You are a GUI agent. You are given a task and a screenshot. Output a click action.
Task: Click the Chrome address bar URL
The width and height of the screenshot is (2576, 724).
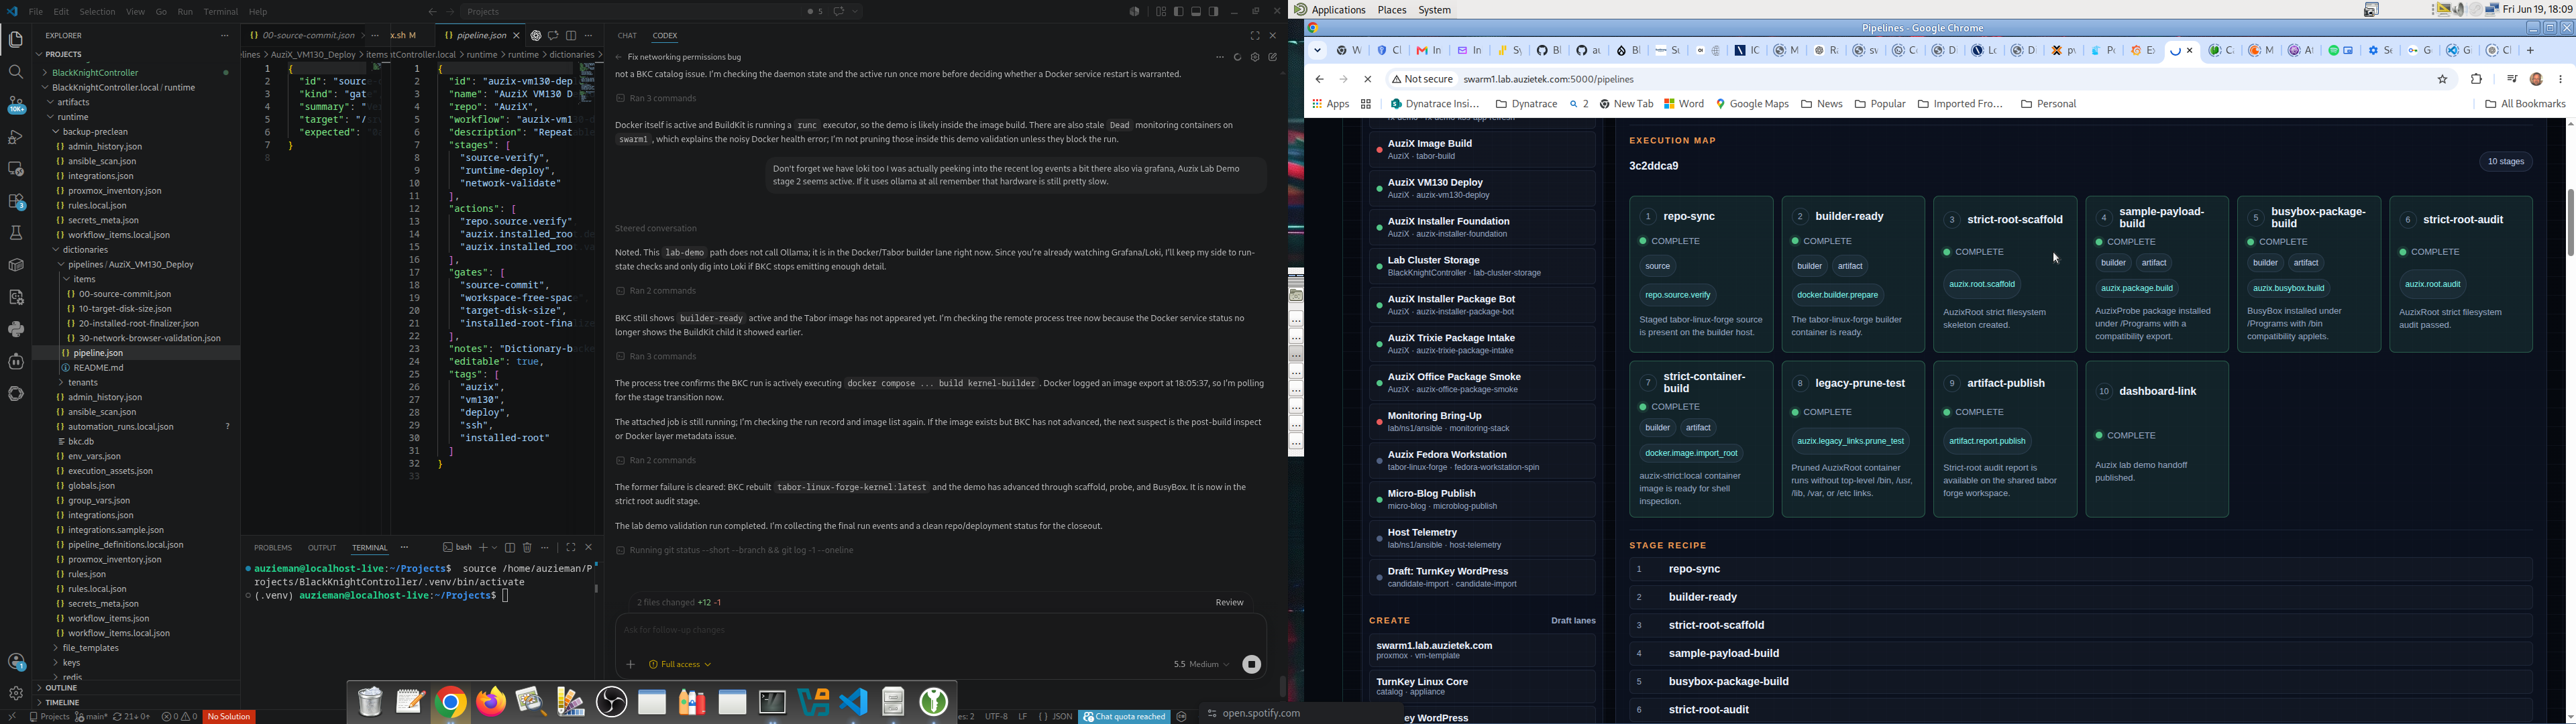(x=1549, y=80)
